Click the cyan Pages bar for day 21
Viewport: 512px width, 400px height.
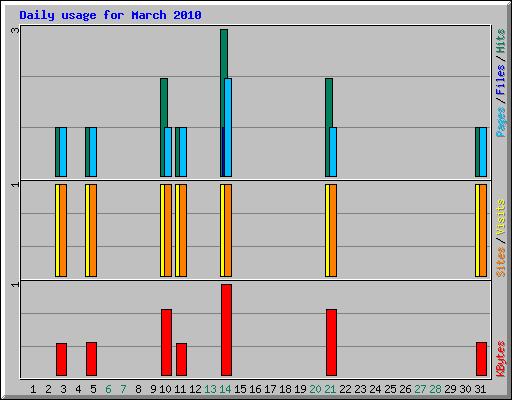pyautogui.click(x=333, y=152)
